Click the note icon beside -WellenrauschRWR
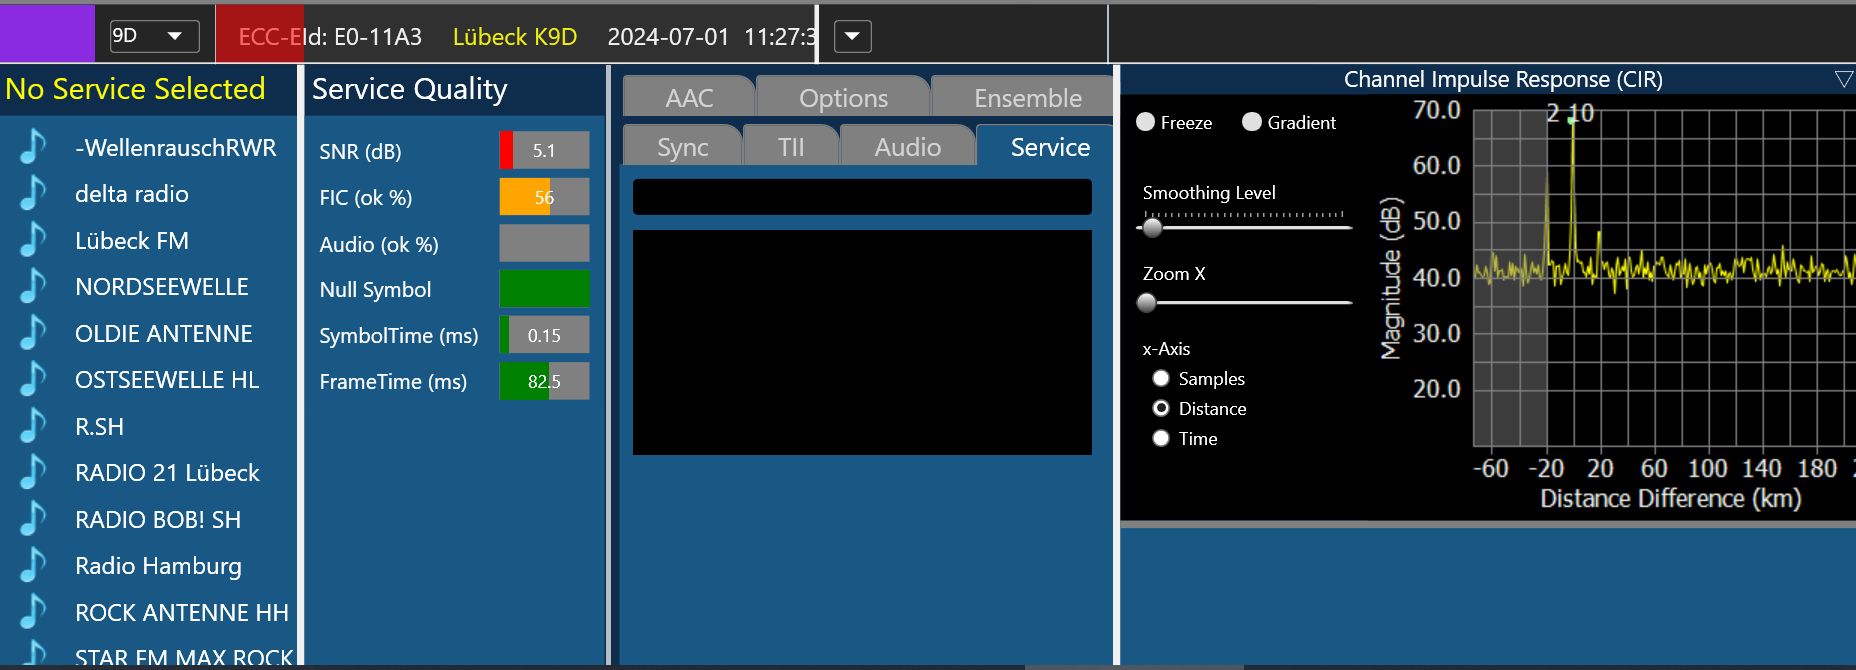 tap(34, 147)
